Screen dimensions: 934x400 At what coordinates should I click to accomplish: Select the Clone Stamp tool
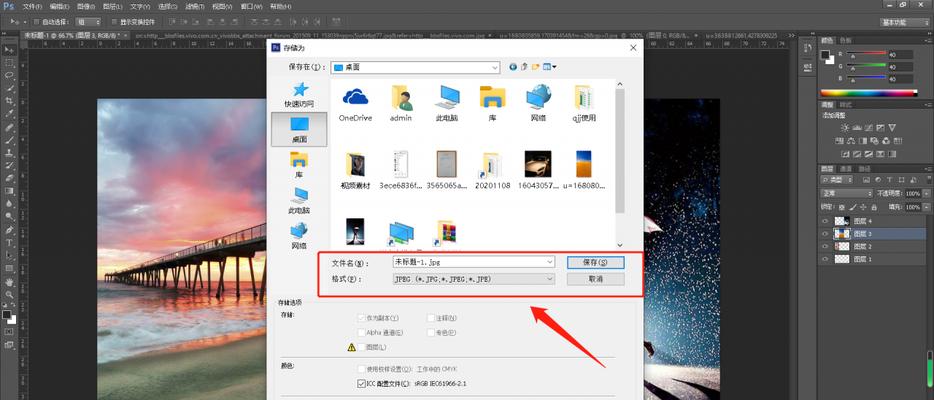pyautogui.click(x=10, y=153)
